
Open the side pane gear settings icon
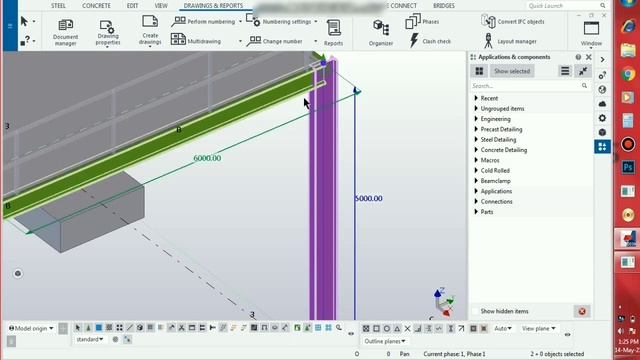[602, 118]
